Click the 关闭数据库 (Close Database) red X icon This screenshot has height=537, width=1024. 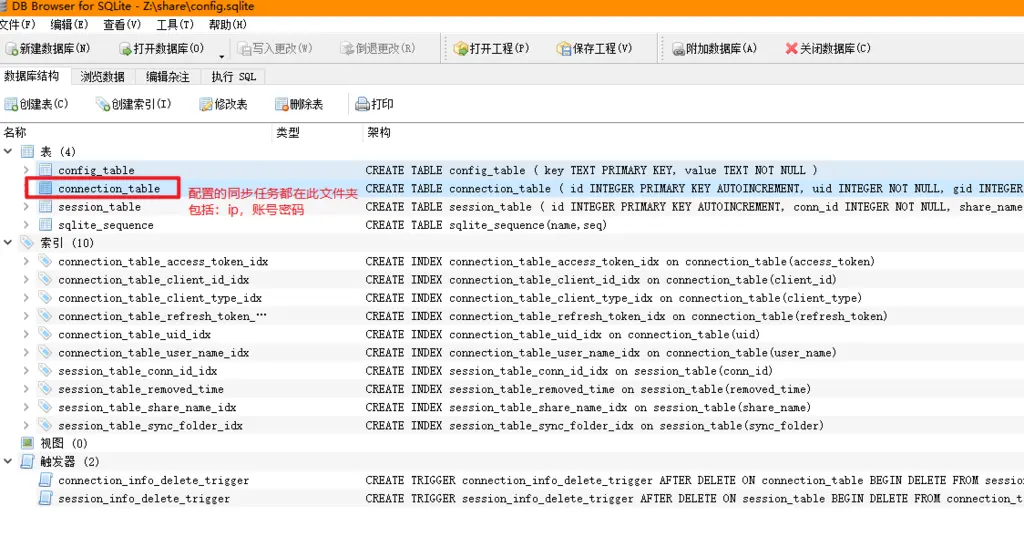tap(791, 48)
